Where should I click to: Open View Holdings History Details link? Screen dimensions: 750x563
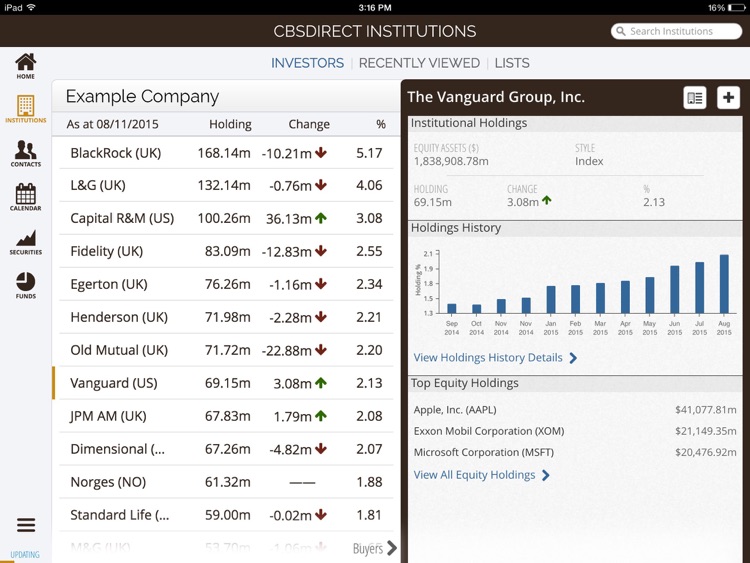click(x=488, y=357)
